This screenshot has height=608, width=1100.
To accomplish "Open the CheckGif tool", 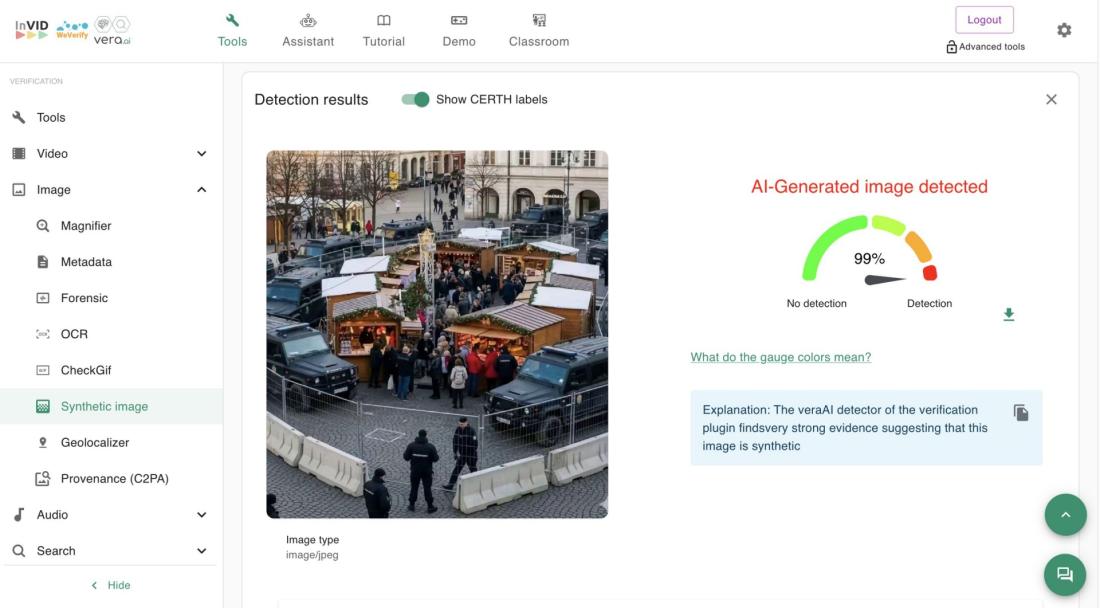I will pos(85,370).
